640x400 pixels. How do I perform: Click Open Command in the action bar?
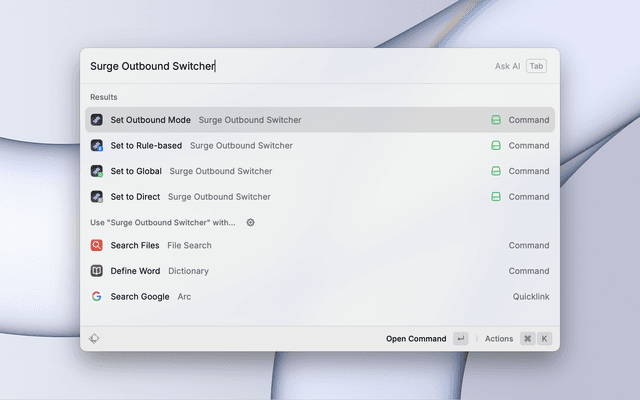pyautogui.click(x=416, y=339)
